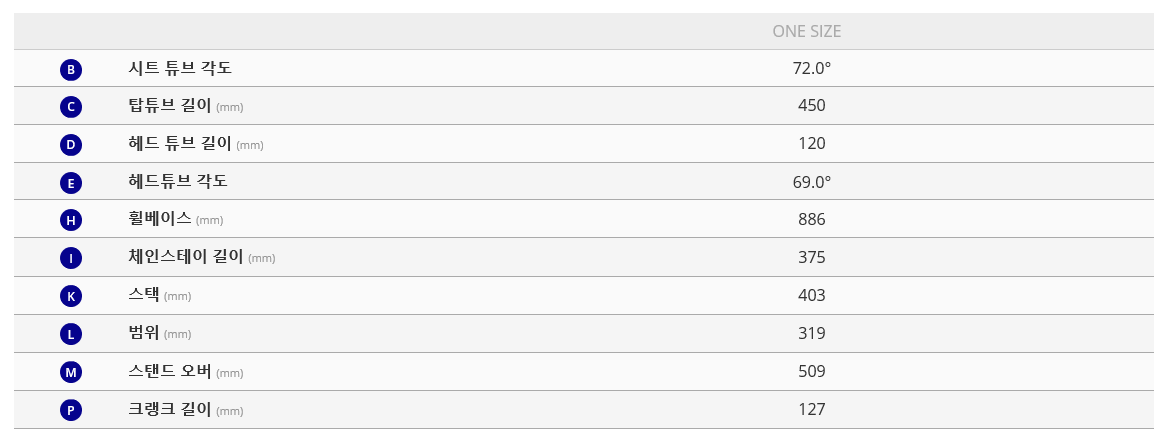This screenshot has width=1163, height=440.
Task: Click the 72.0° seat tube angle value
Action: click(x=811, y=69)
